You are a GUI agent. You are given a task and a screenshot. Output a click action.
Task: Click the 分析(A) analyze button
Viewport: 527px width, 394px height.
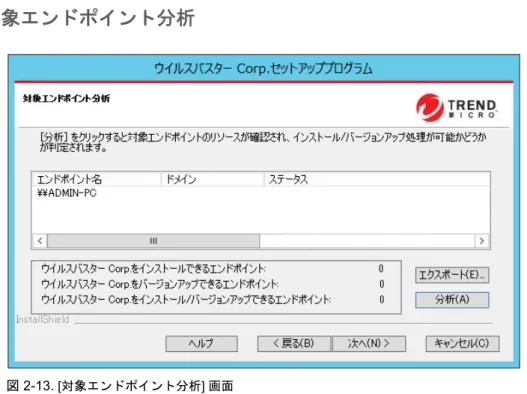click(452, 300)
